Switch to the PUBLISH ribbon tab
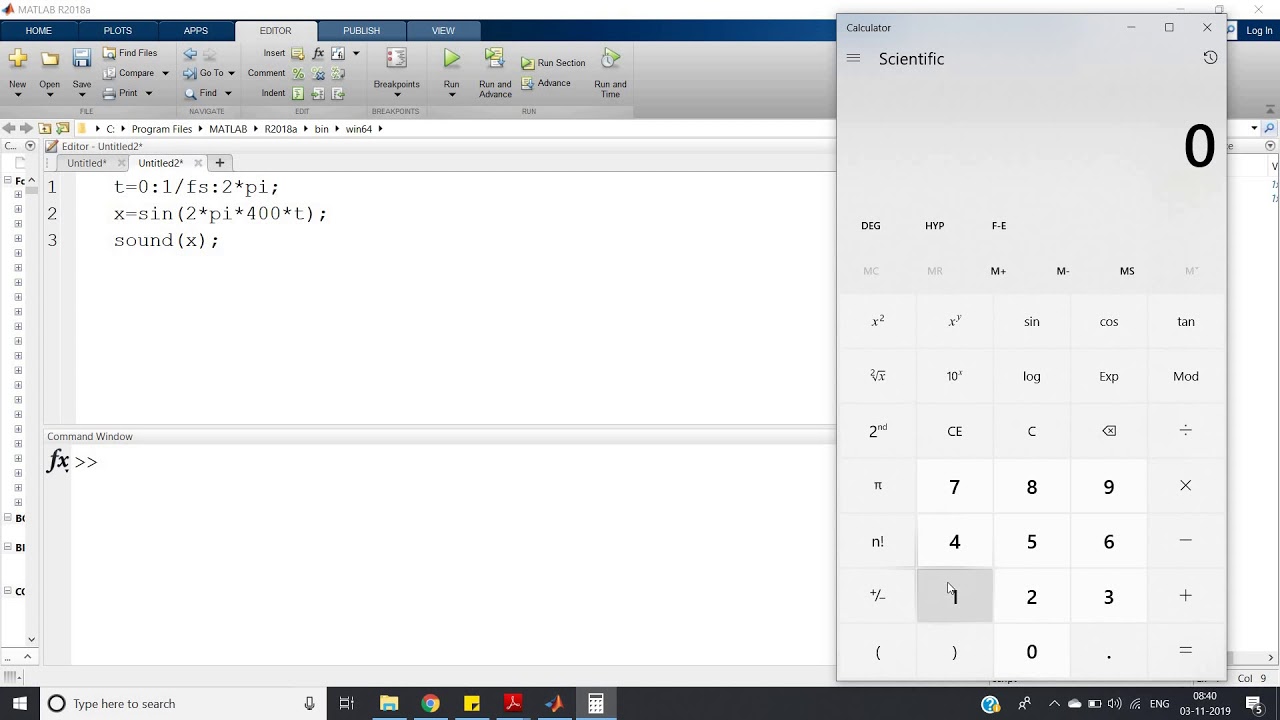The height and width of the screenshot is (720, 1280). [x=361, y=31]
